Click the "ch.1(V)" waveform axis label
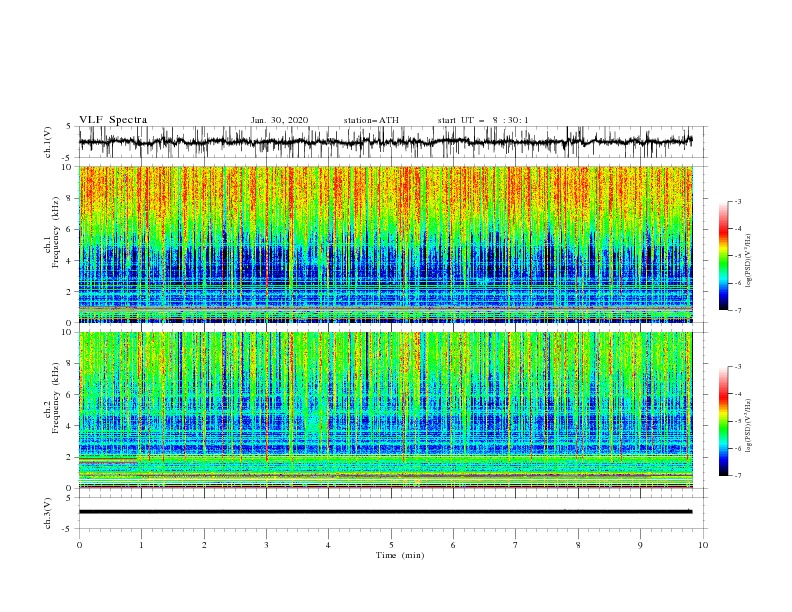 [x=48, y=141]
